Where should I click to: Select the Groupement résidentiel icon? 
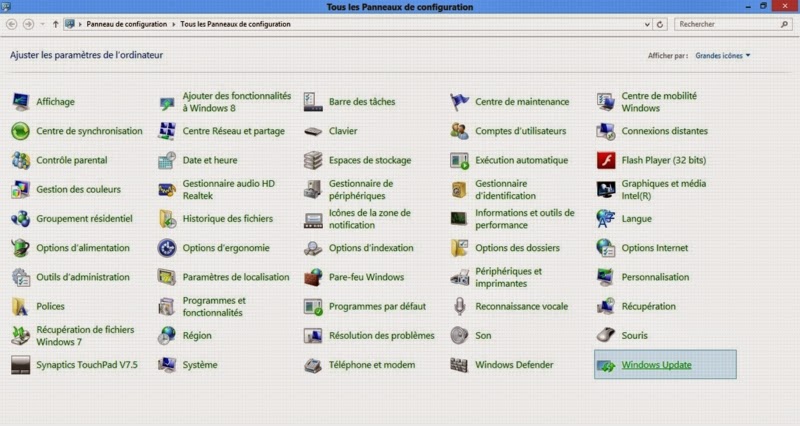21,219
